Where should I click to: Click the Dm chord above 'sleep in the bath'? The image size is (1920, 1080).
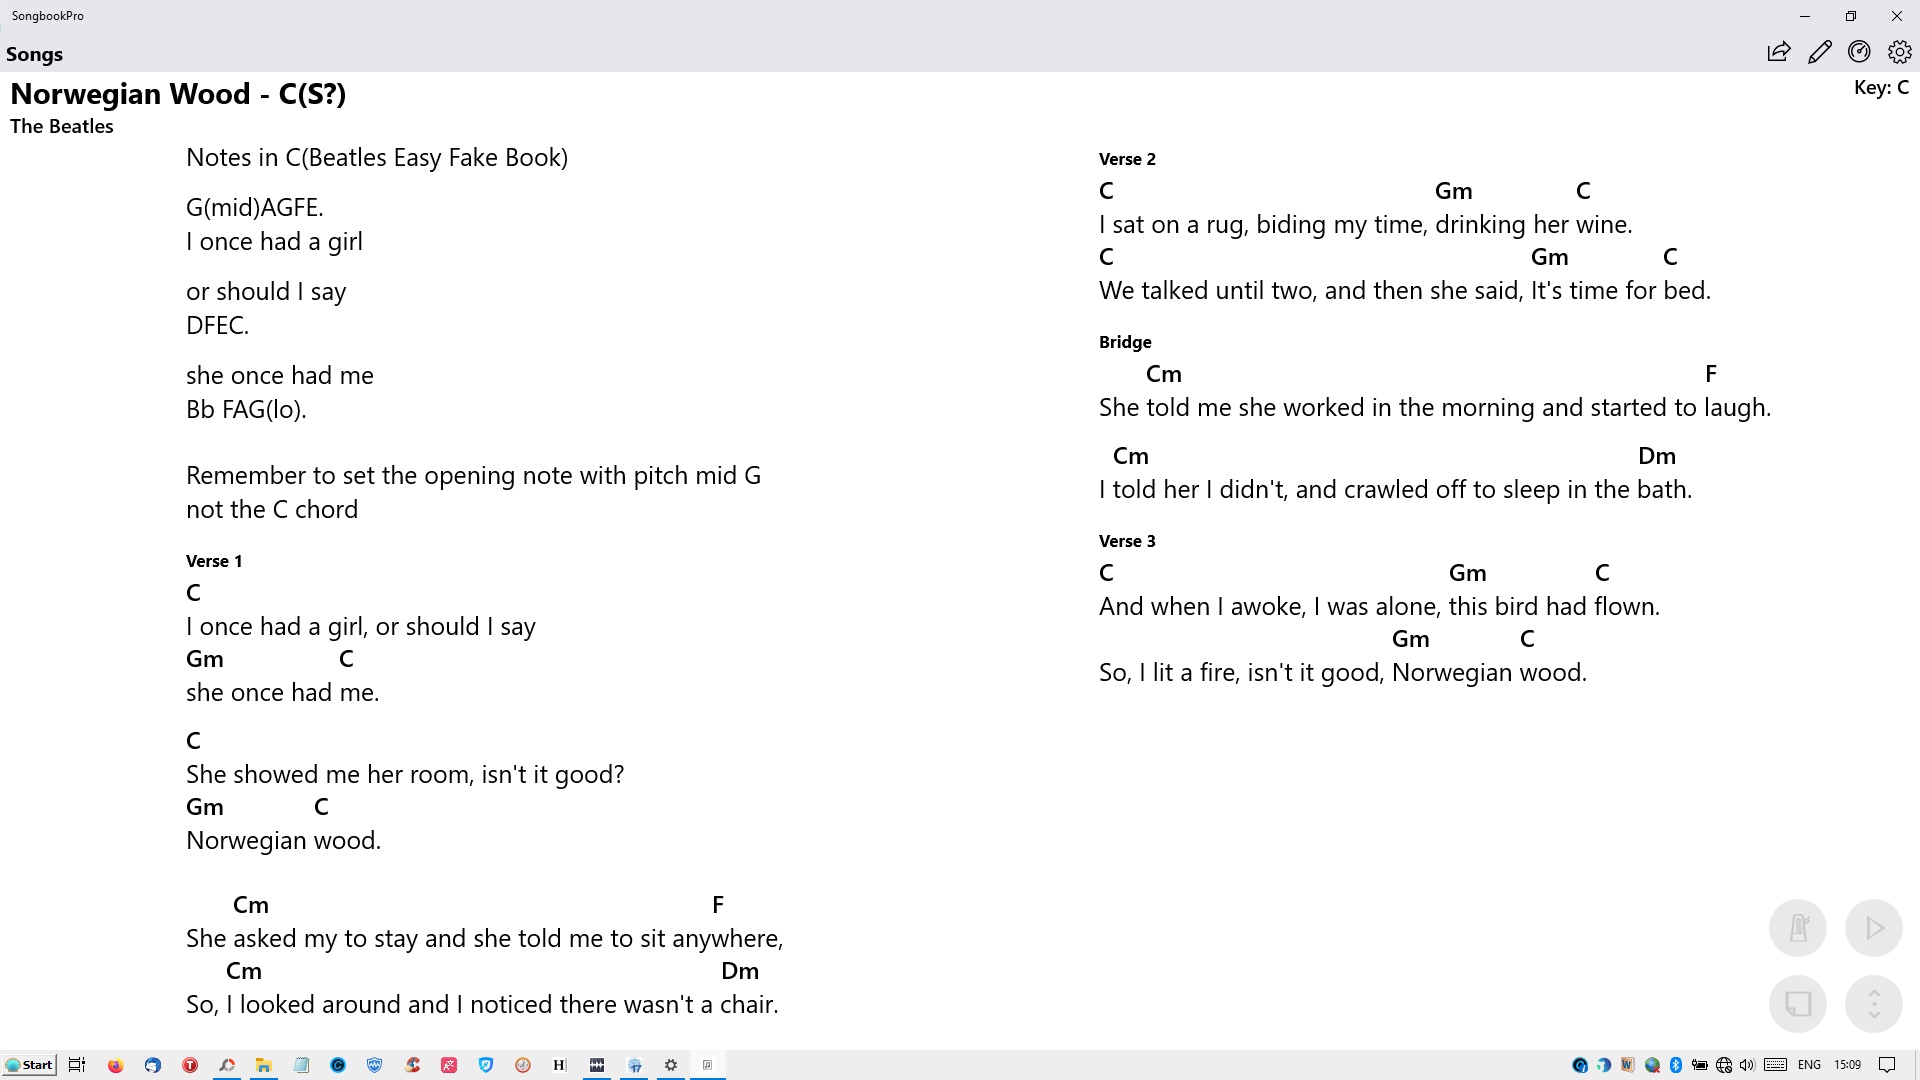coord(1657,456)
